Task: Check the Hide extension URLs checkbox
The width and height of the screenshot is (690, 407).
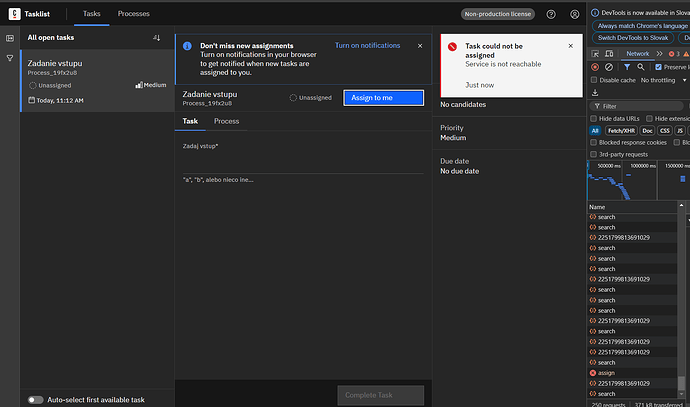Action: (649, 118)
